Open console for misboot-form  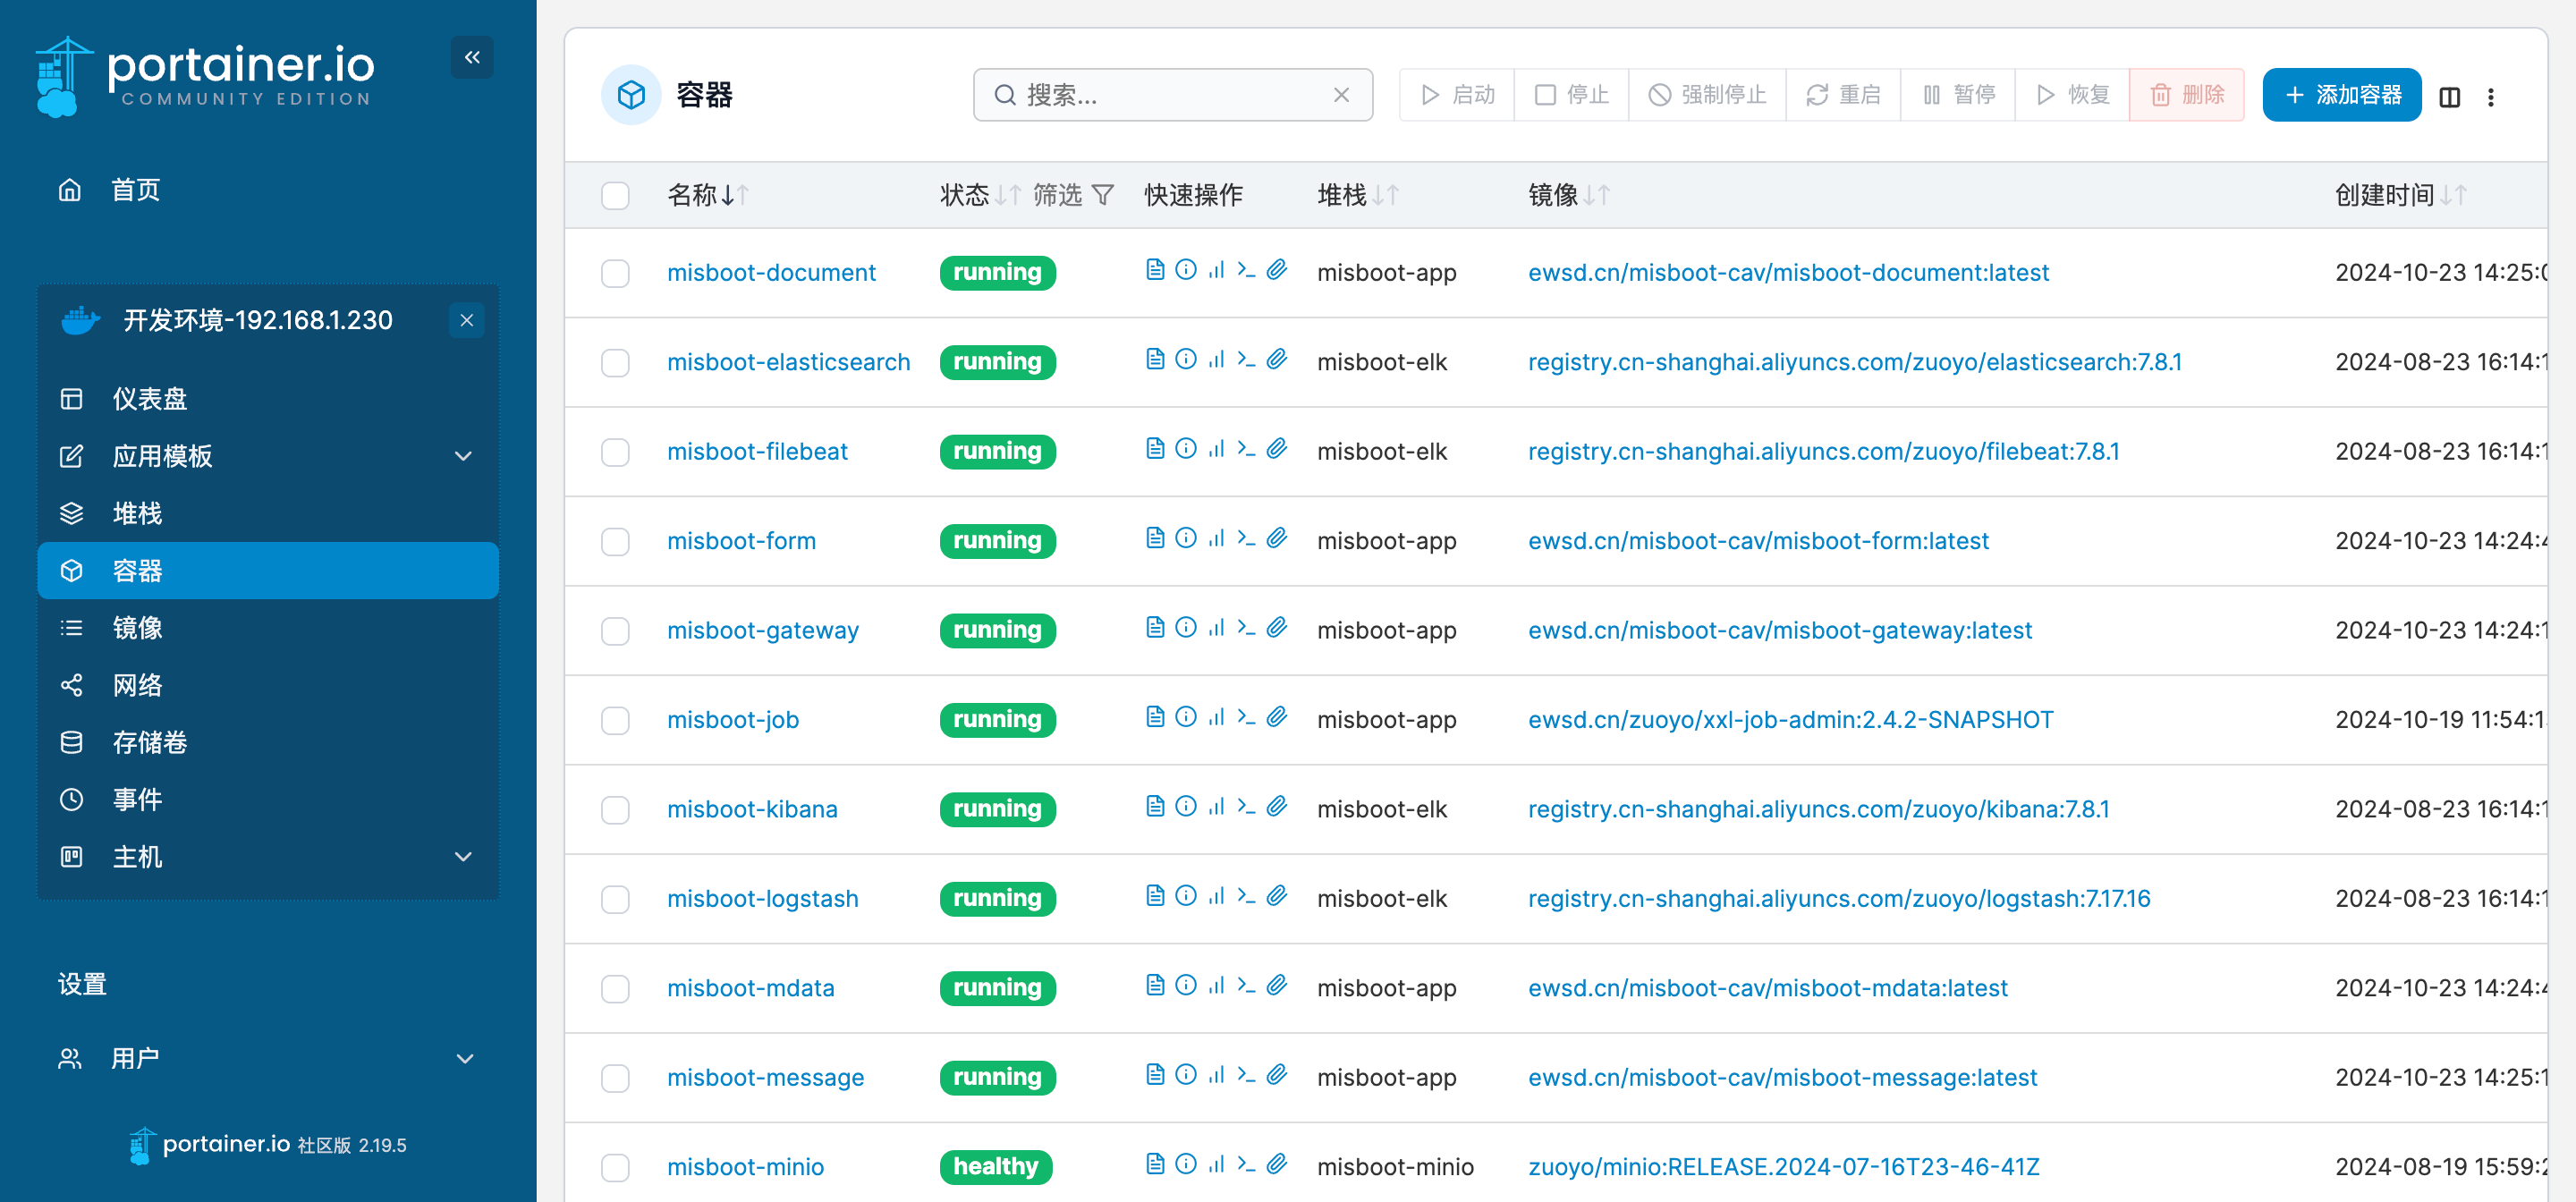(x=1246, y=538)
